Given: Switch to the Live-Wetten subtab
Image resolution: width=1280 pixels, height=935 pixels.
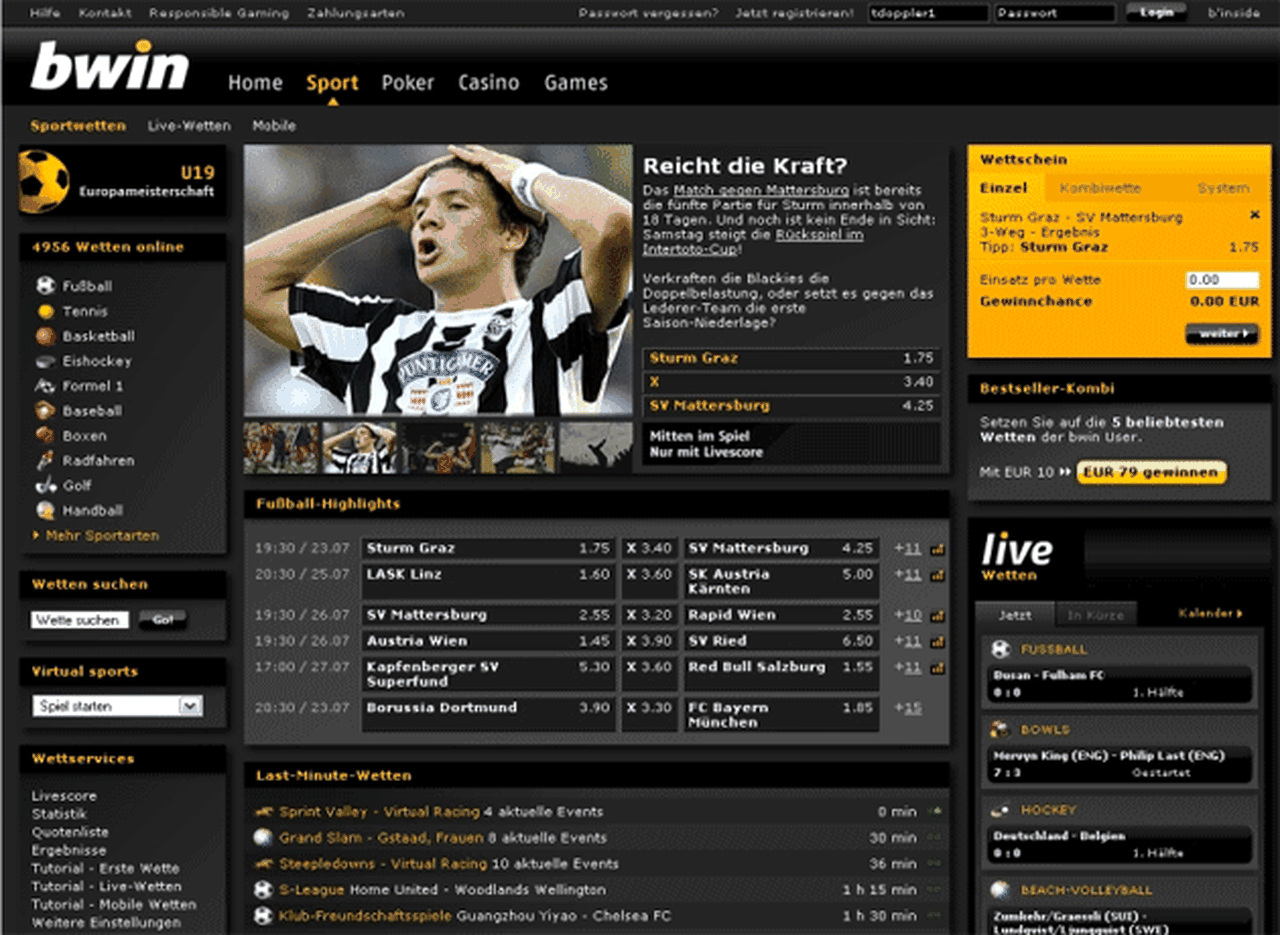Looking at the screenshot, I should (189, 126).
